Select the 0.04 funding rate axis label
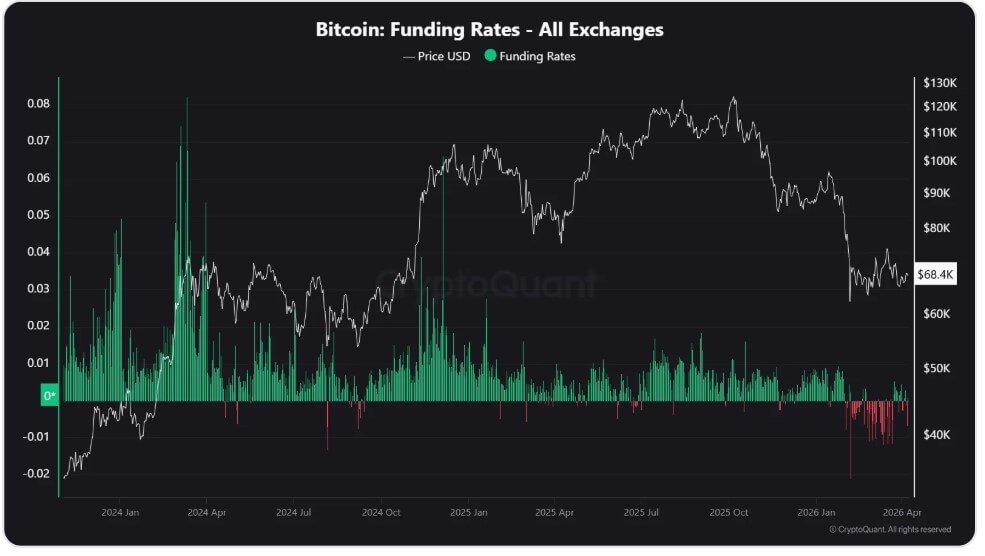The height and width of the screenshot is (556, 985). tap(37, 252)
